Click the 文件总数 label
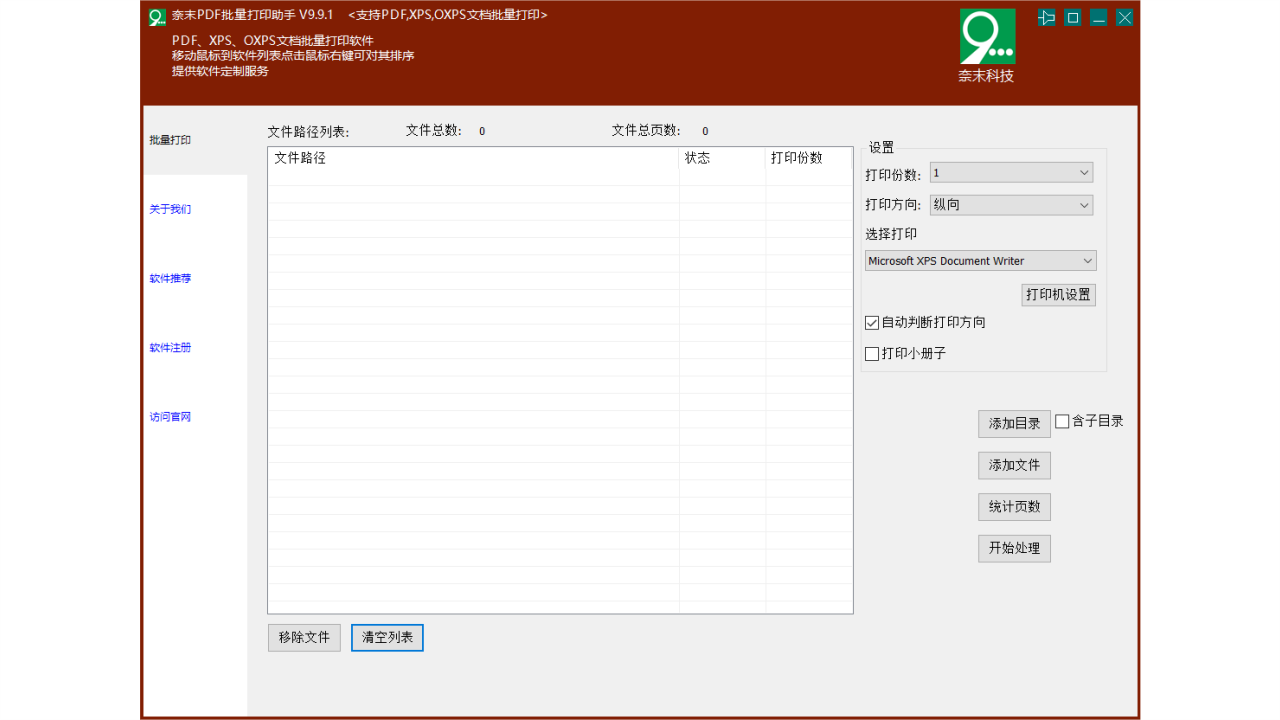This screenshot has height=720, width=1280. click(x=434, y=131)
